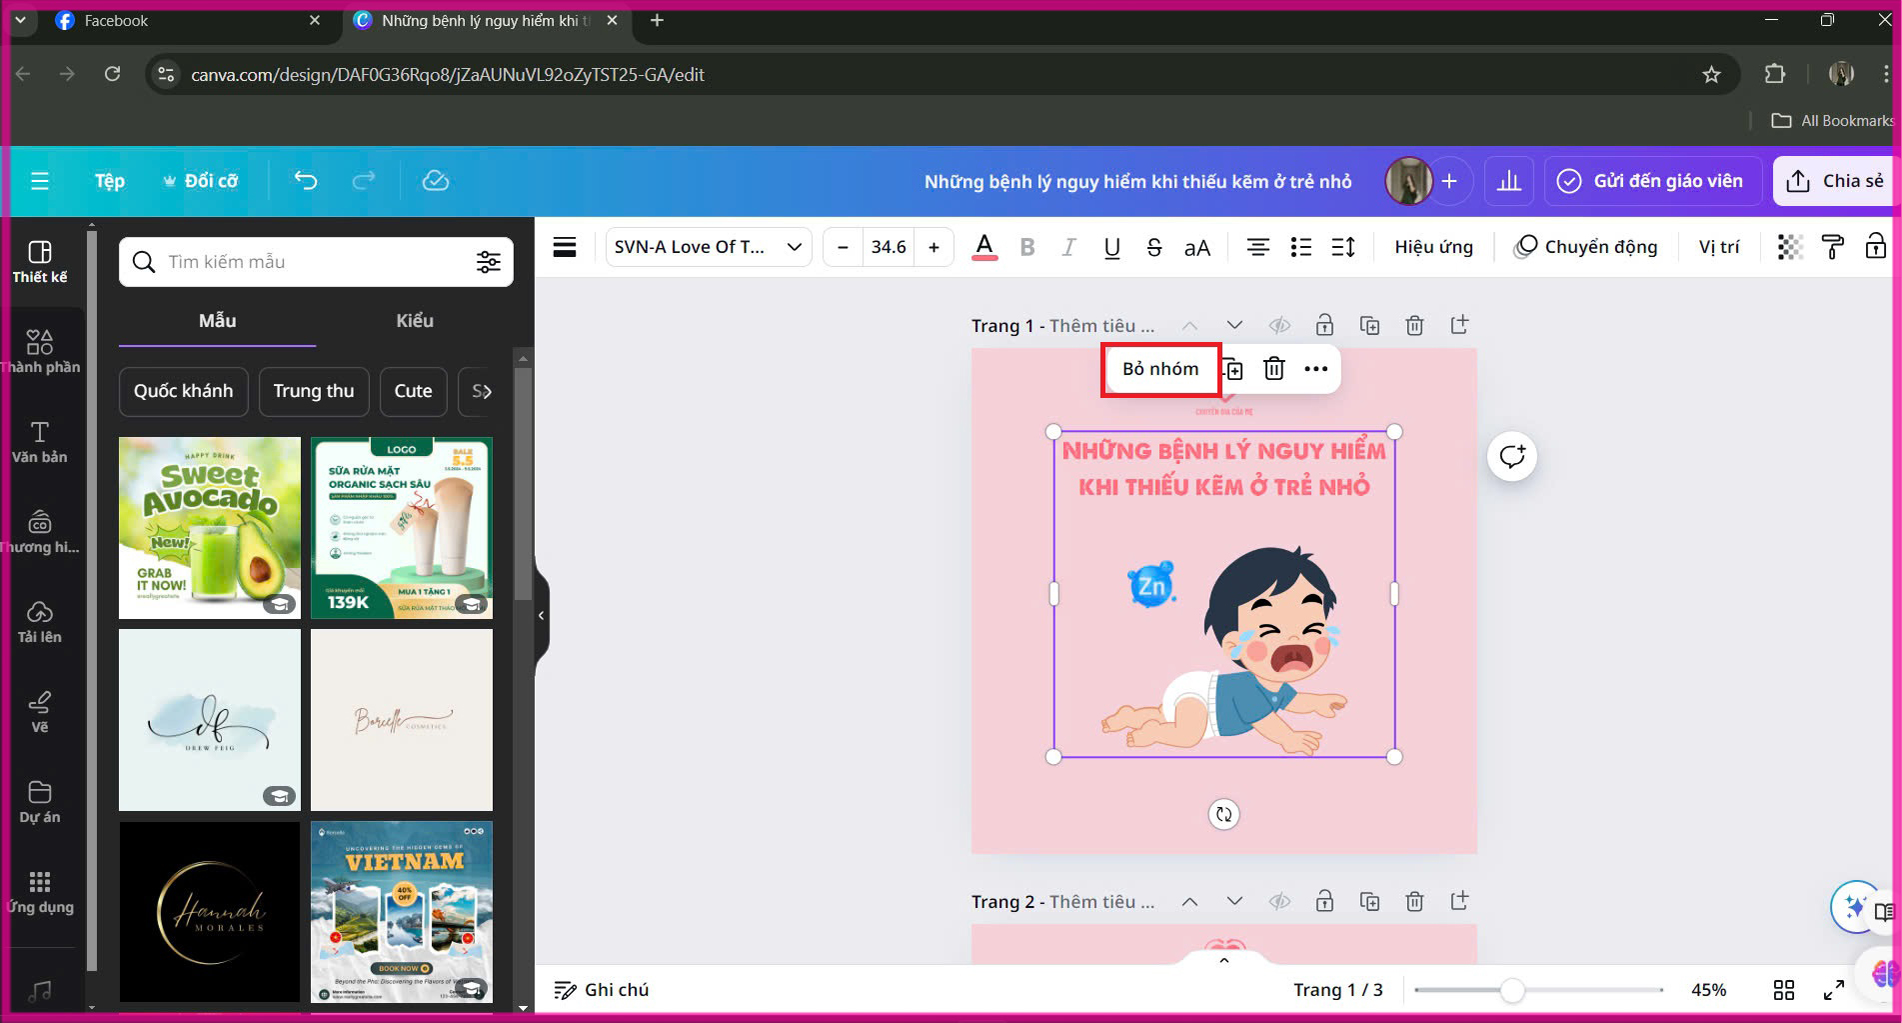Open the analytics chart icon
This screenshot has height=1023, width=1902.
pyautogui.click(x=1509, y=181)
